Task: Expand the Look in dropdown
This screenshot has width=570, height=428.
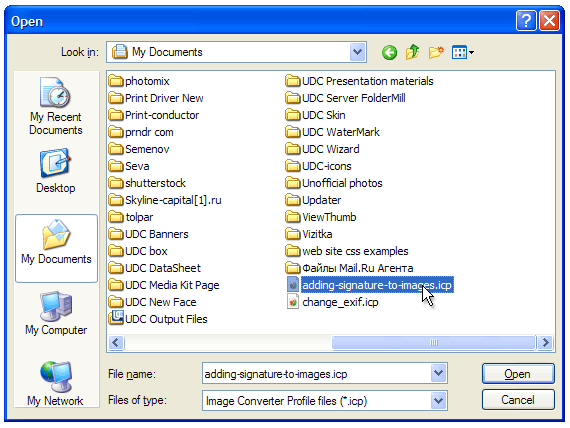Action: pos(357,52)
